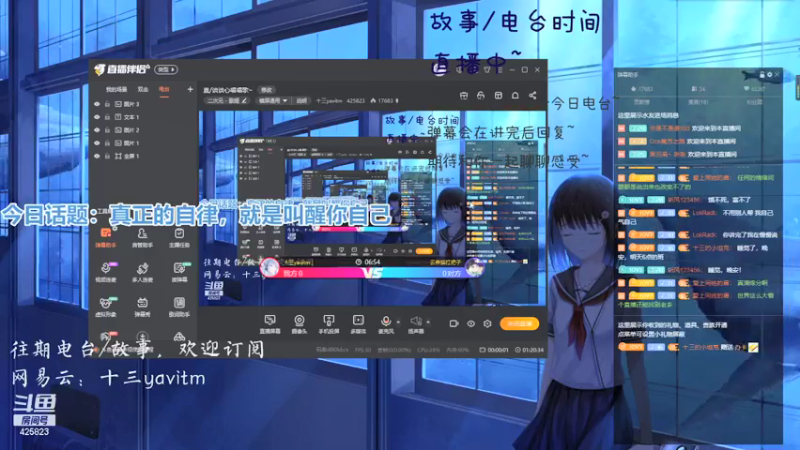800x450 pixels.
Task: Add a 摄像头 camera source
Action: click(299, 324)
